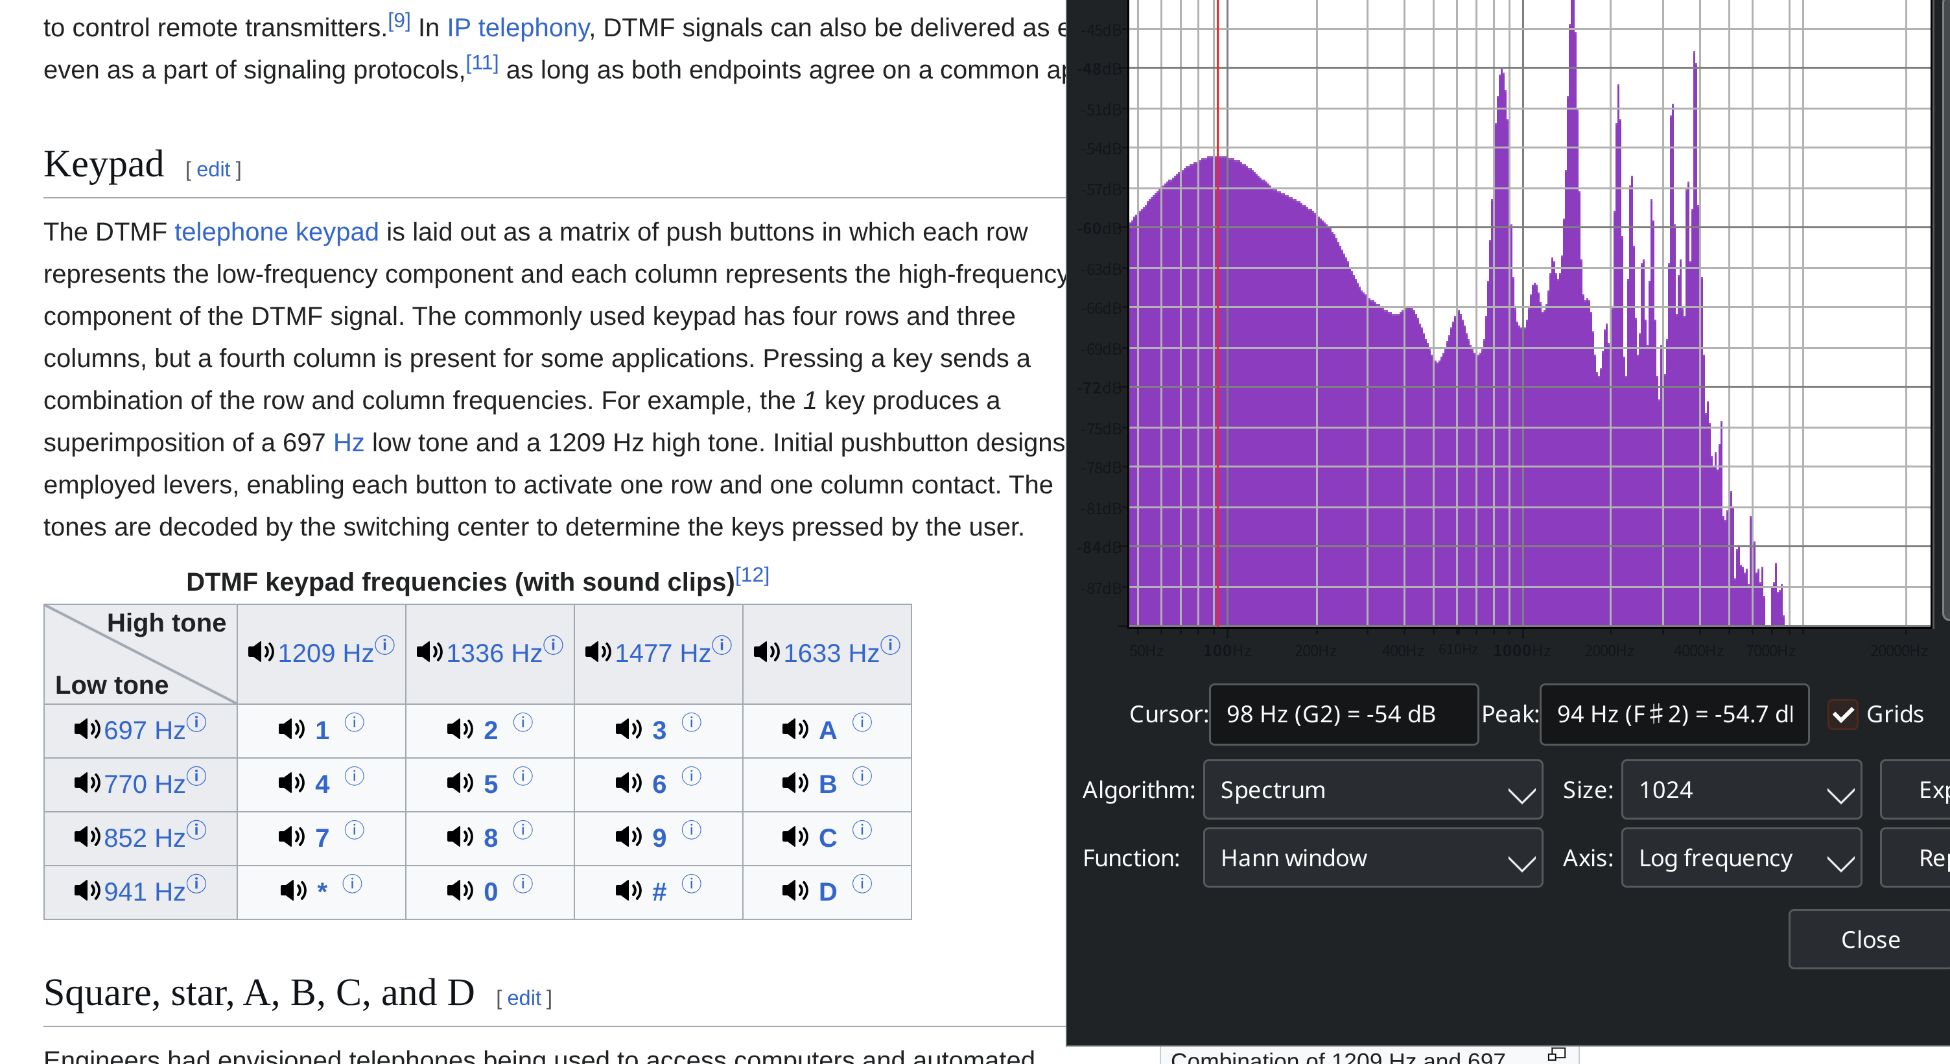
Task: Open the Algorithm Spectrum dropdown
Action: [x=1372, y=790]
